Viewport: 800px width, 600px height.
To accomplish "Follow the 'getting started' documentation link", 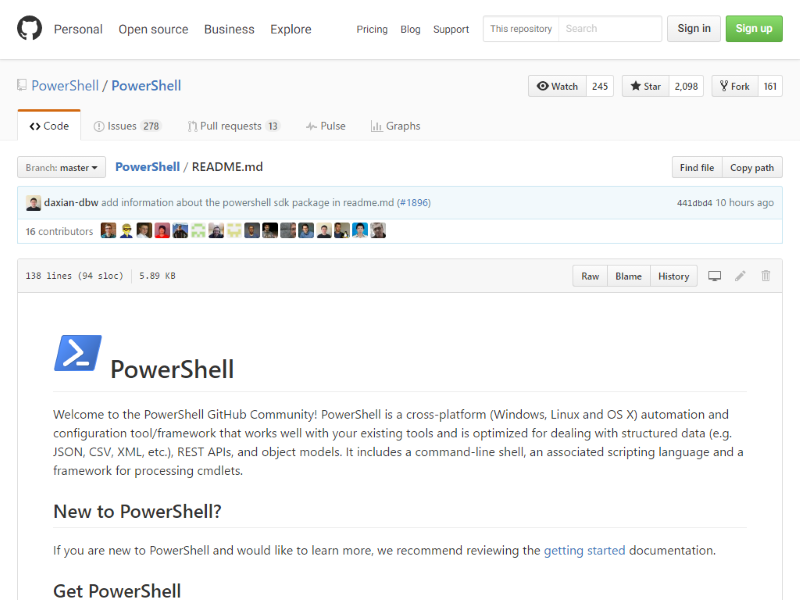I will point(584,550).
